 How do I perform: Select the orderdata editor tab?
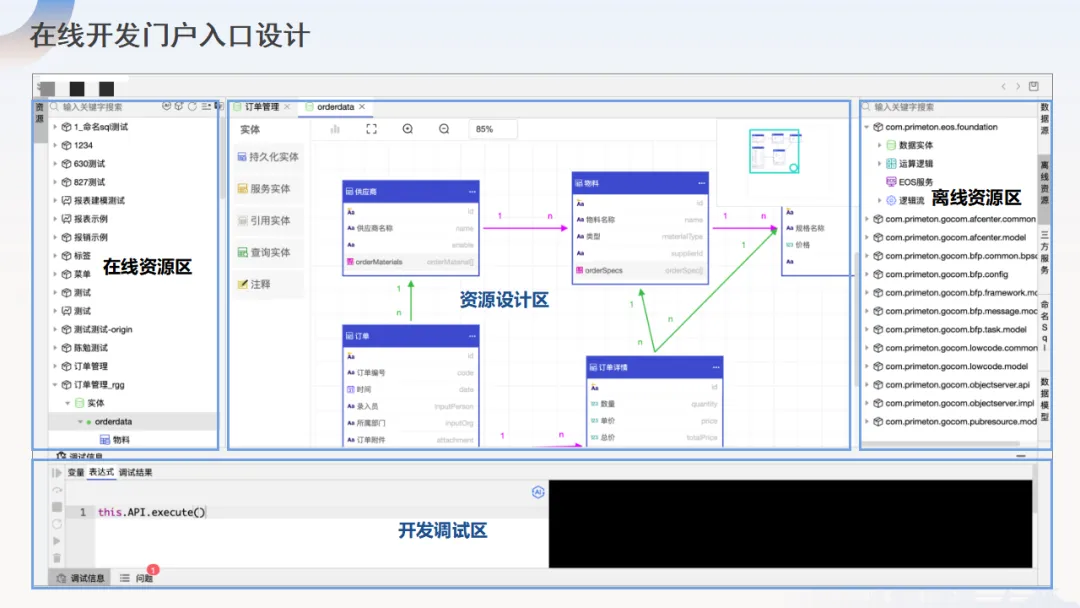(x=335, y=107)
